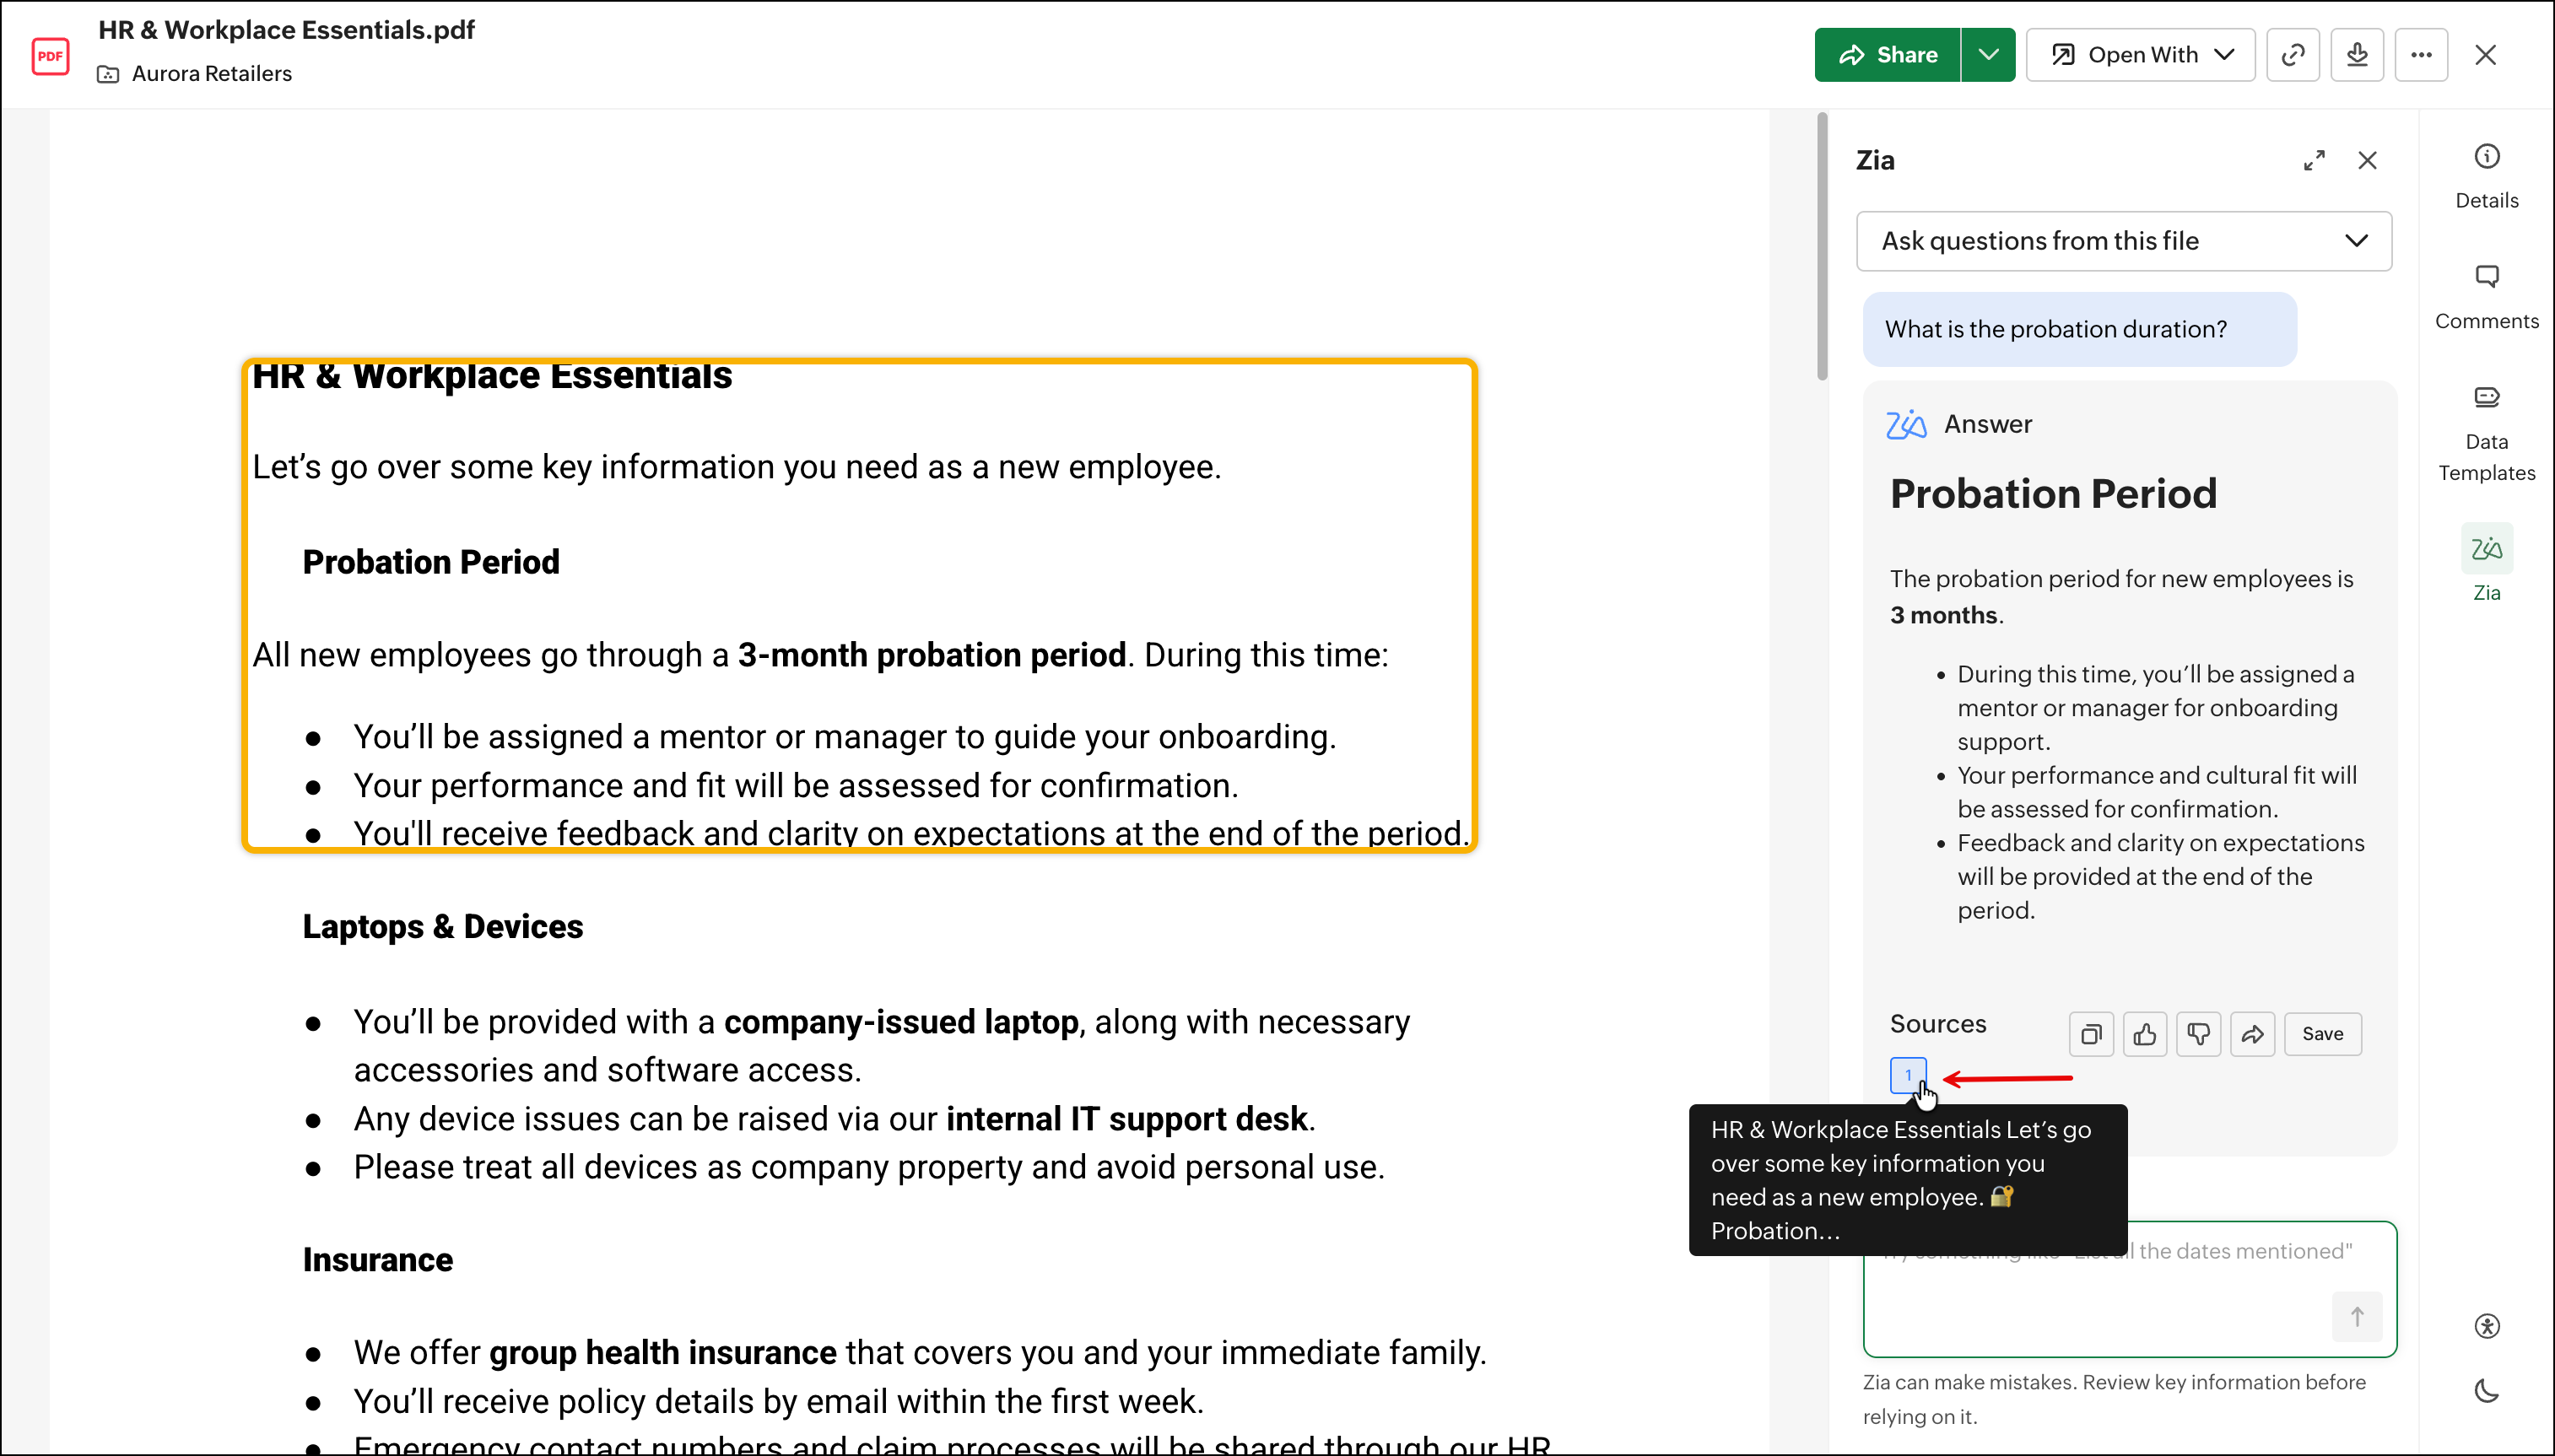Image resolution: width=2555 pixels, height=1456 pixels.
Task: Open the more options ellipsis menu
Action: 2421,55
